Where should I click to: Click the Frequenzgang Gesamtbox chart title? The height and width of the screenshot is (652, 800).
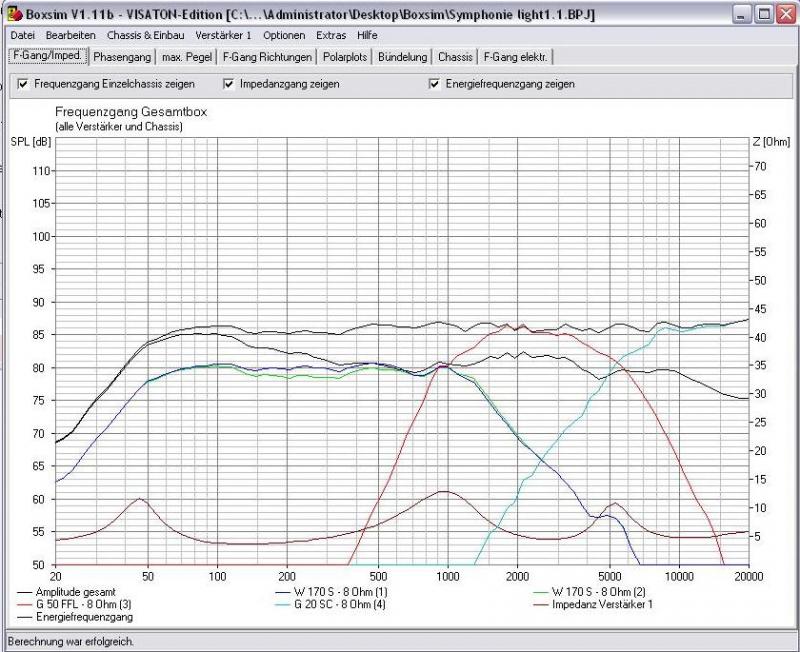131,112
